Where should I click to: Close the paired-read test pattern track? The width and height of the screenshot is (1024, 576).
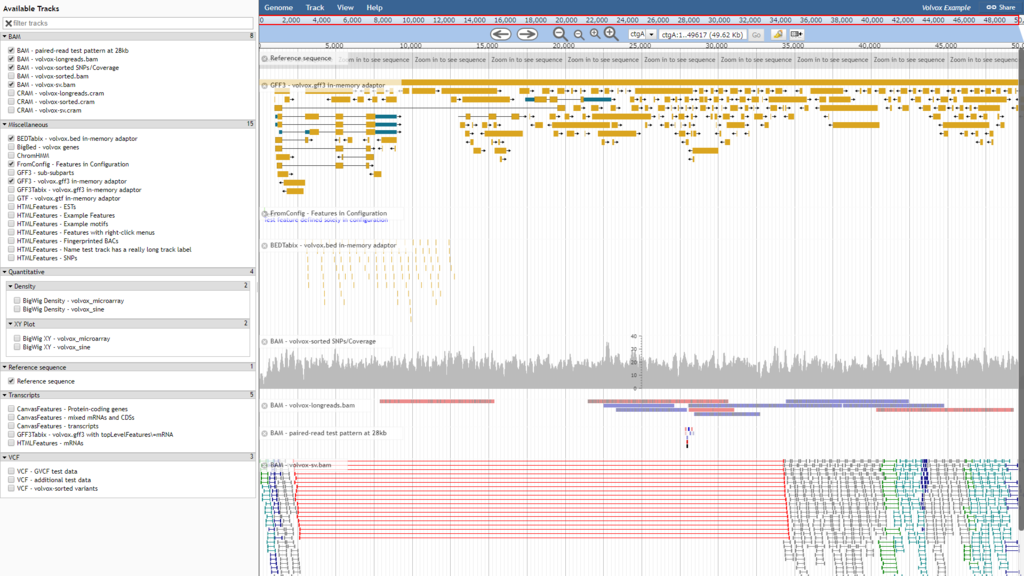coord(264,433)
